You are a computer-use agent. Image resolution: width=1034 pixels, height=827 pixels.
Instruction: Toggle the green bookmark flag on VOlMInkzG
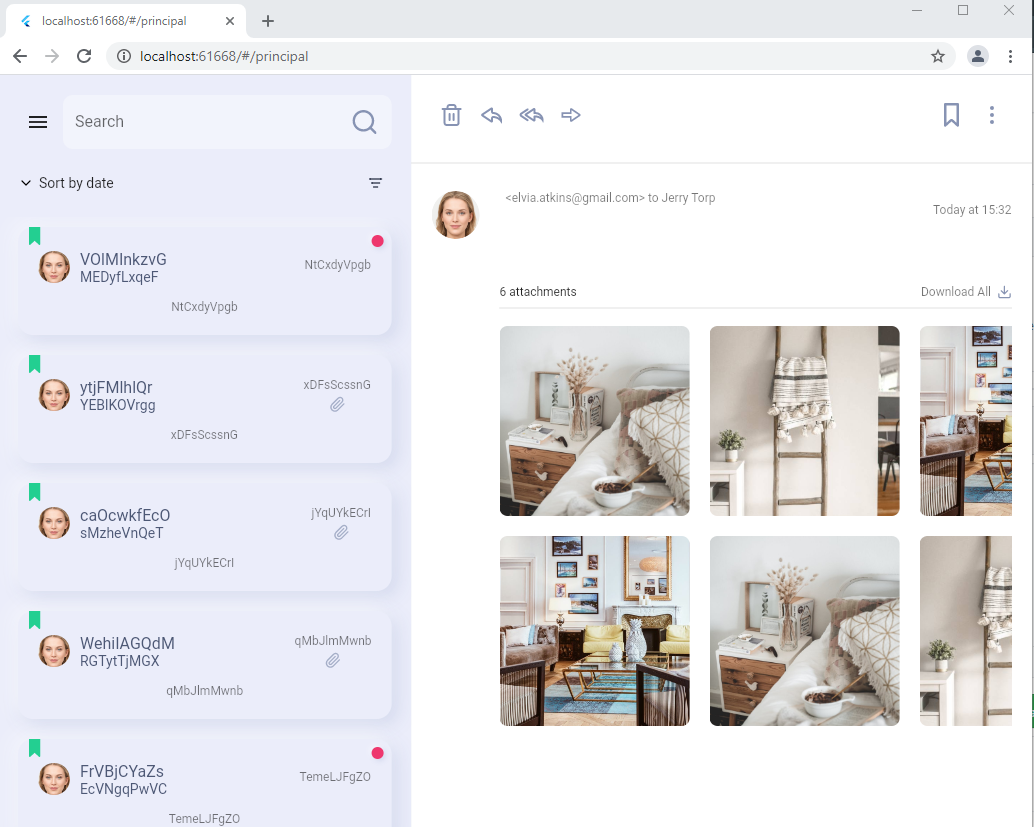point(35,236)
